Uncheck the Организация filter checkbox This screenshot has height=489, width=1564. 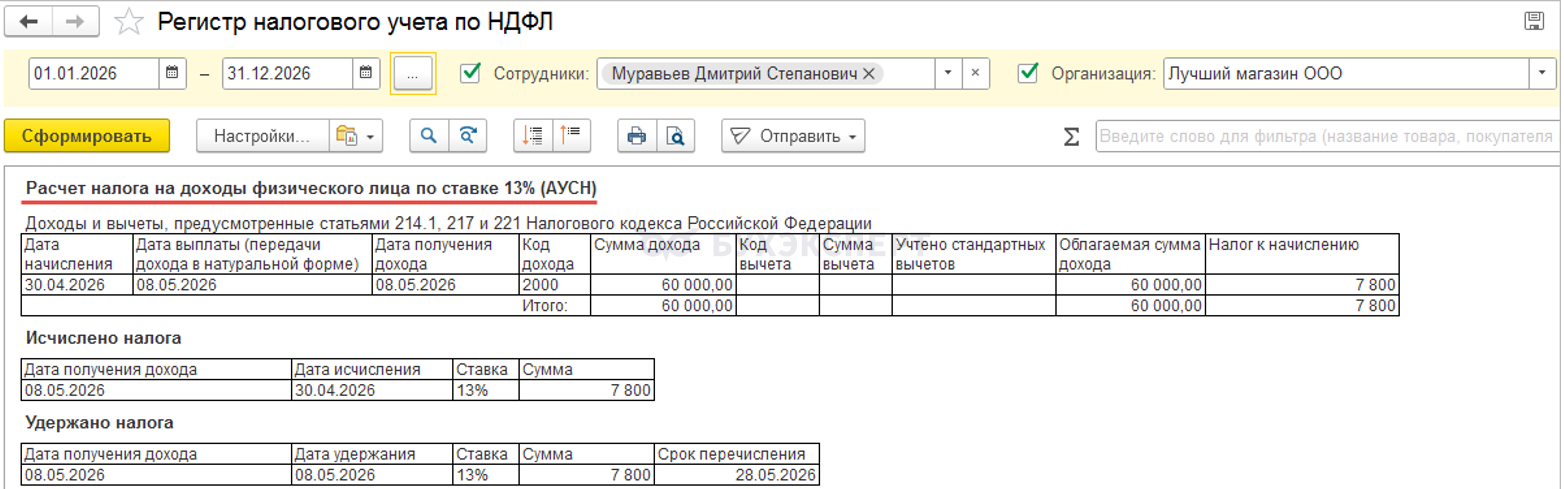pyautogui.click(x=1027, y=73)
